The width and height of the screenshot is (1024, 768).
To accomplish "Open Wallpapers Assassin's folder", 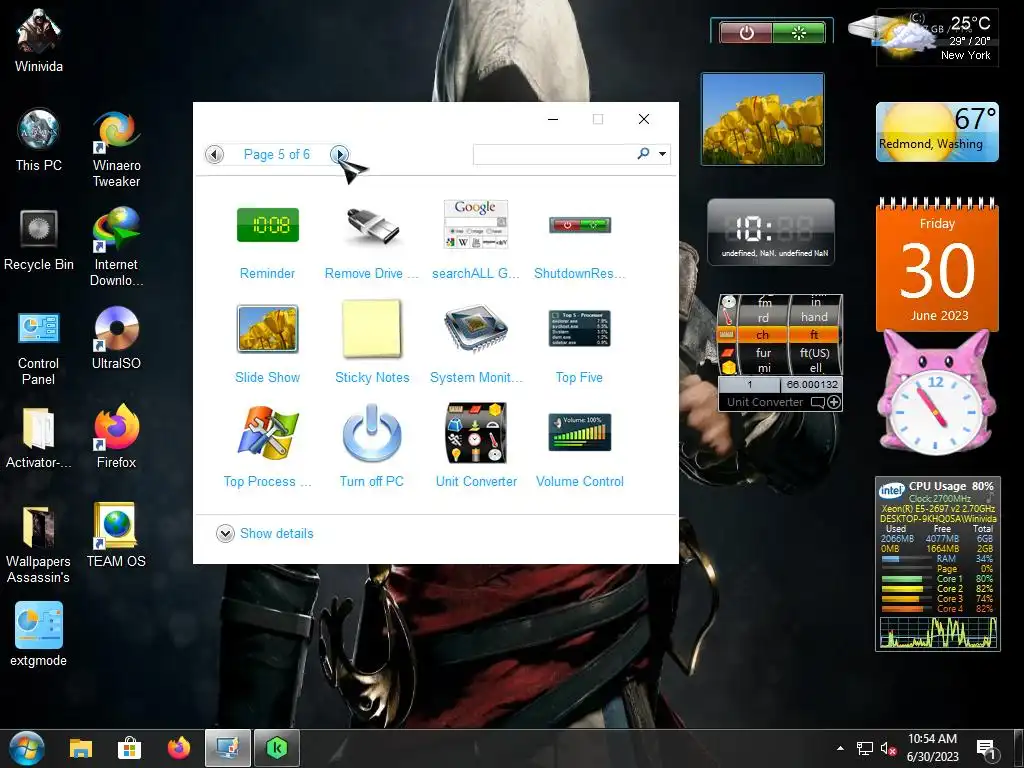I will click(39, 544).
